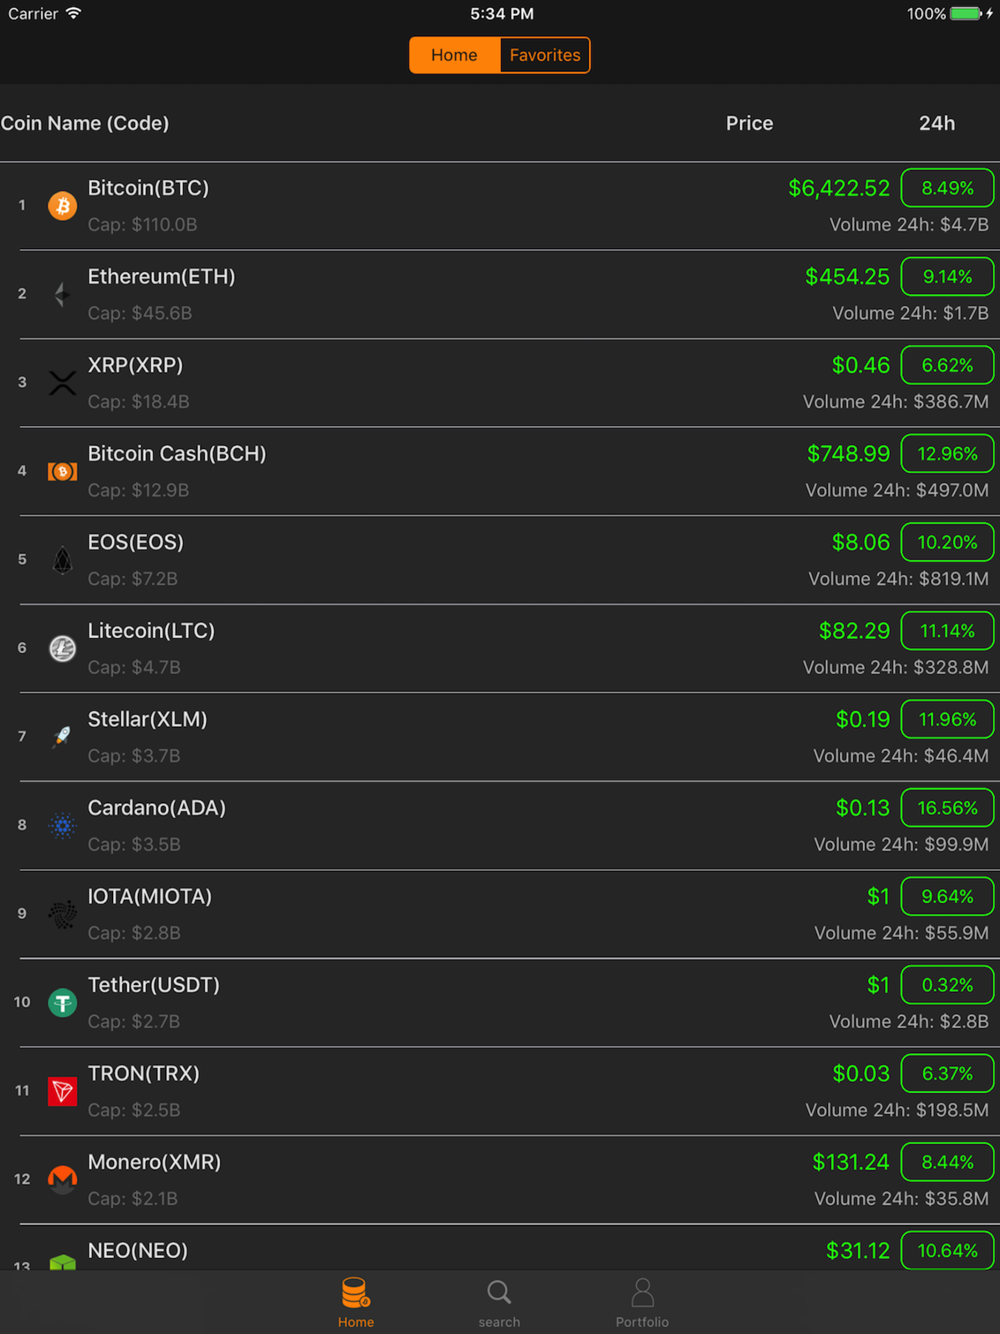Screen dimensions: 1000x1334
Task: Tap the Monero logo icon
Action: (x=62, y=1179)
